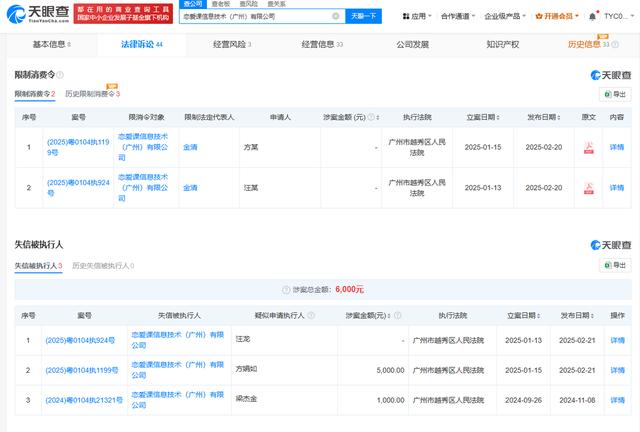Screen dimensions: 640x432
Task: View 详情 for 限制消费令 row dated 2025-01-13
Action: 617,188
